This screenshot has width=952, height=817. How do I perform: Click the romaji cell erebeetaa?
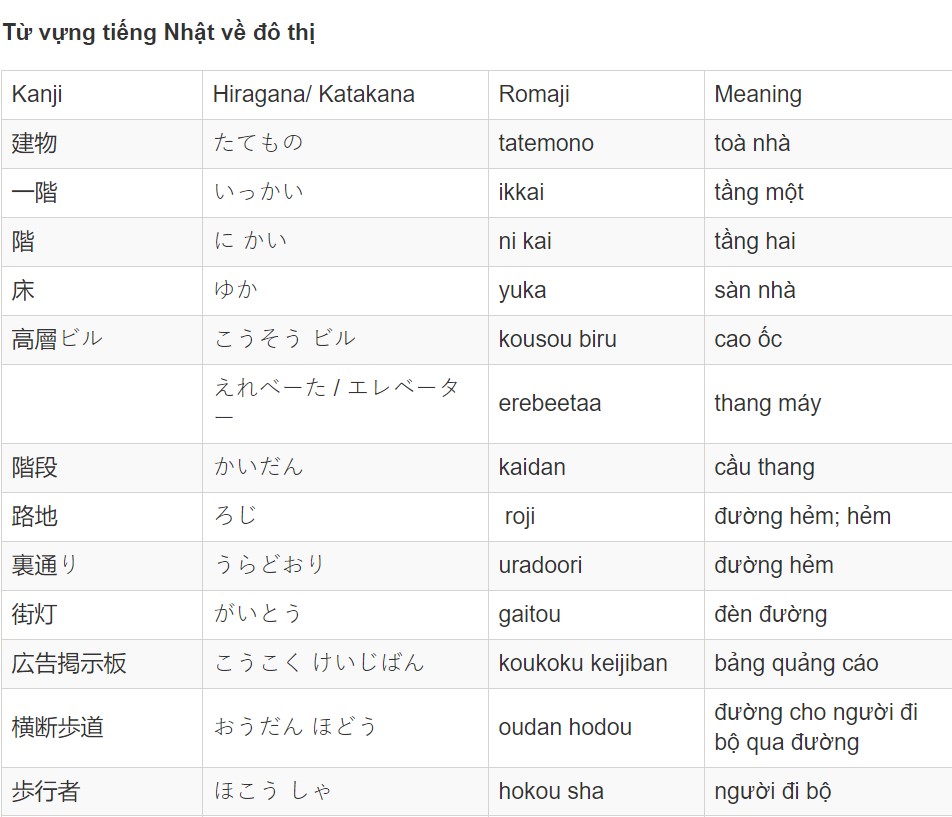596,404
